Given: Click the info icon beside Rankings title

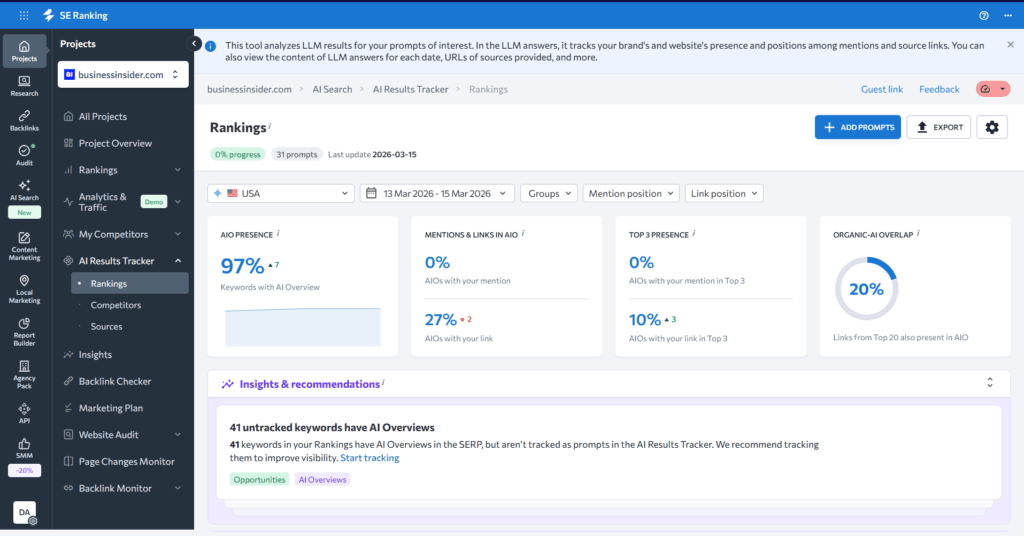Looking at the screenshot, I should pyautogui.click(x=270, y=125).
